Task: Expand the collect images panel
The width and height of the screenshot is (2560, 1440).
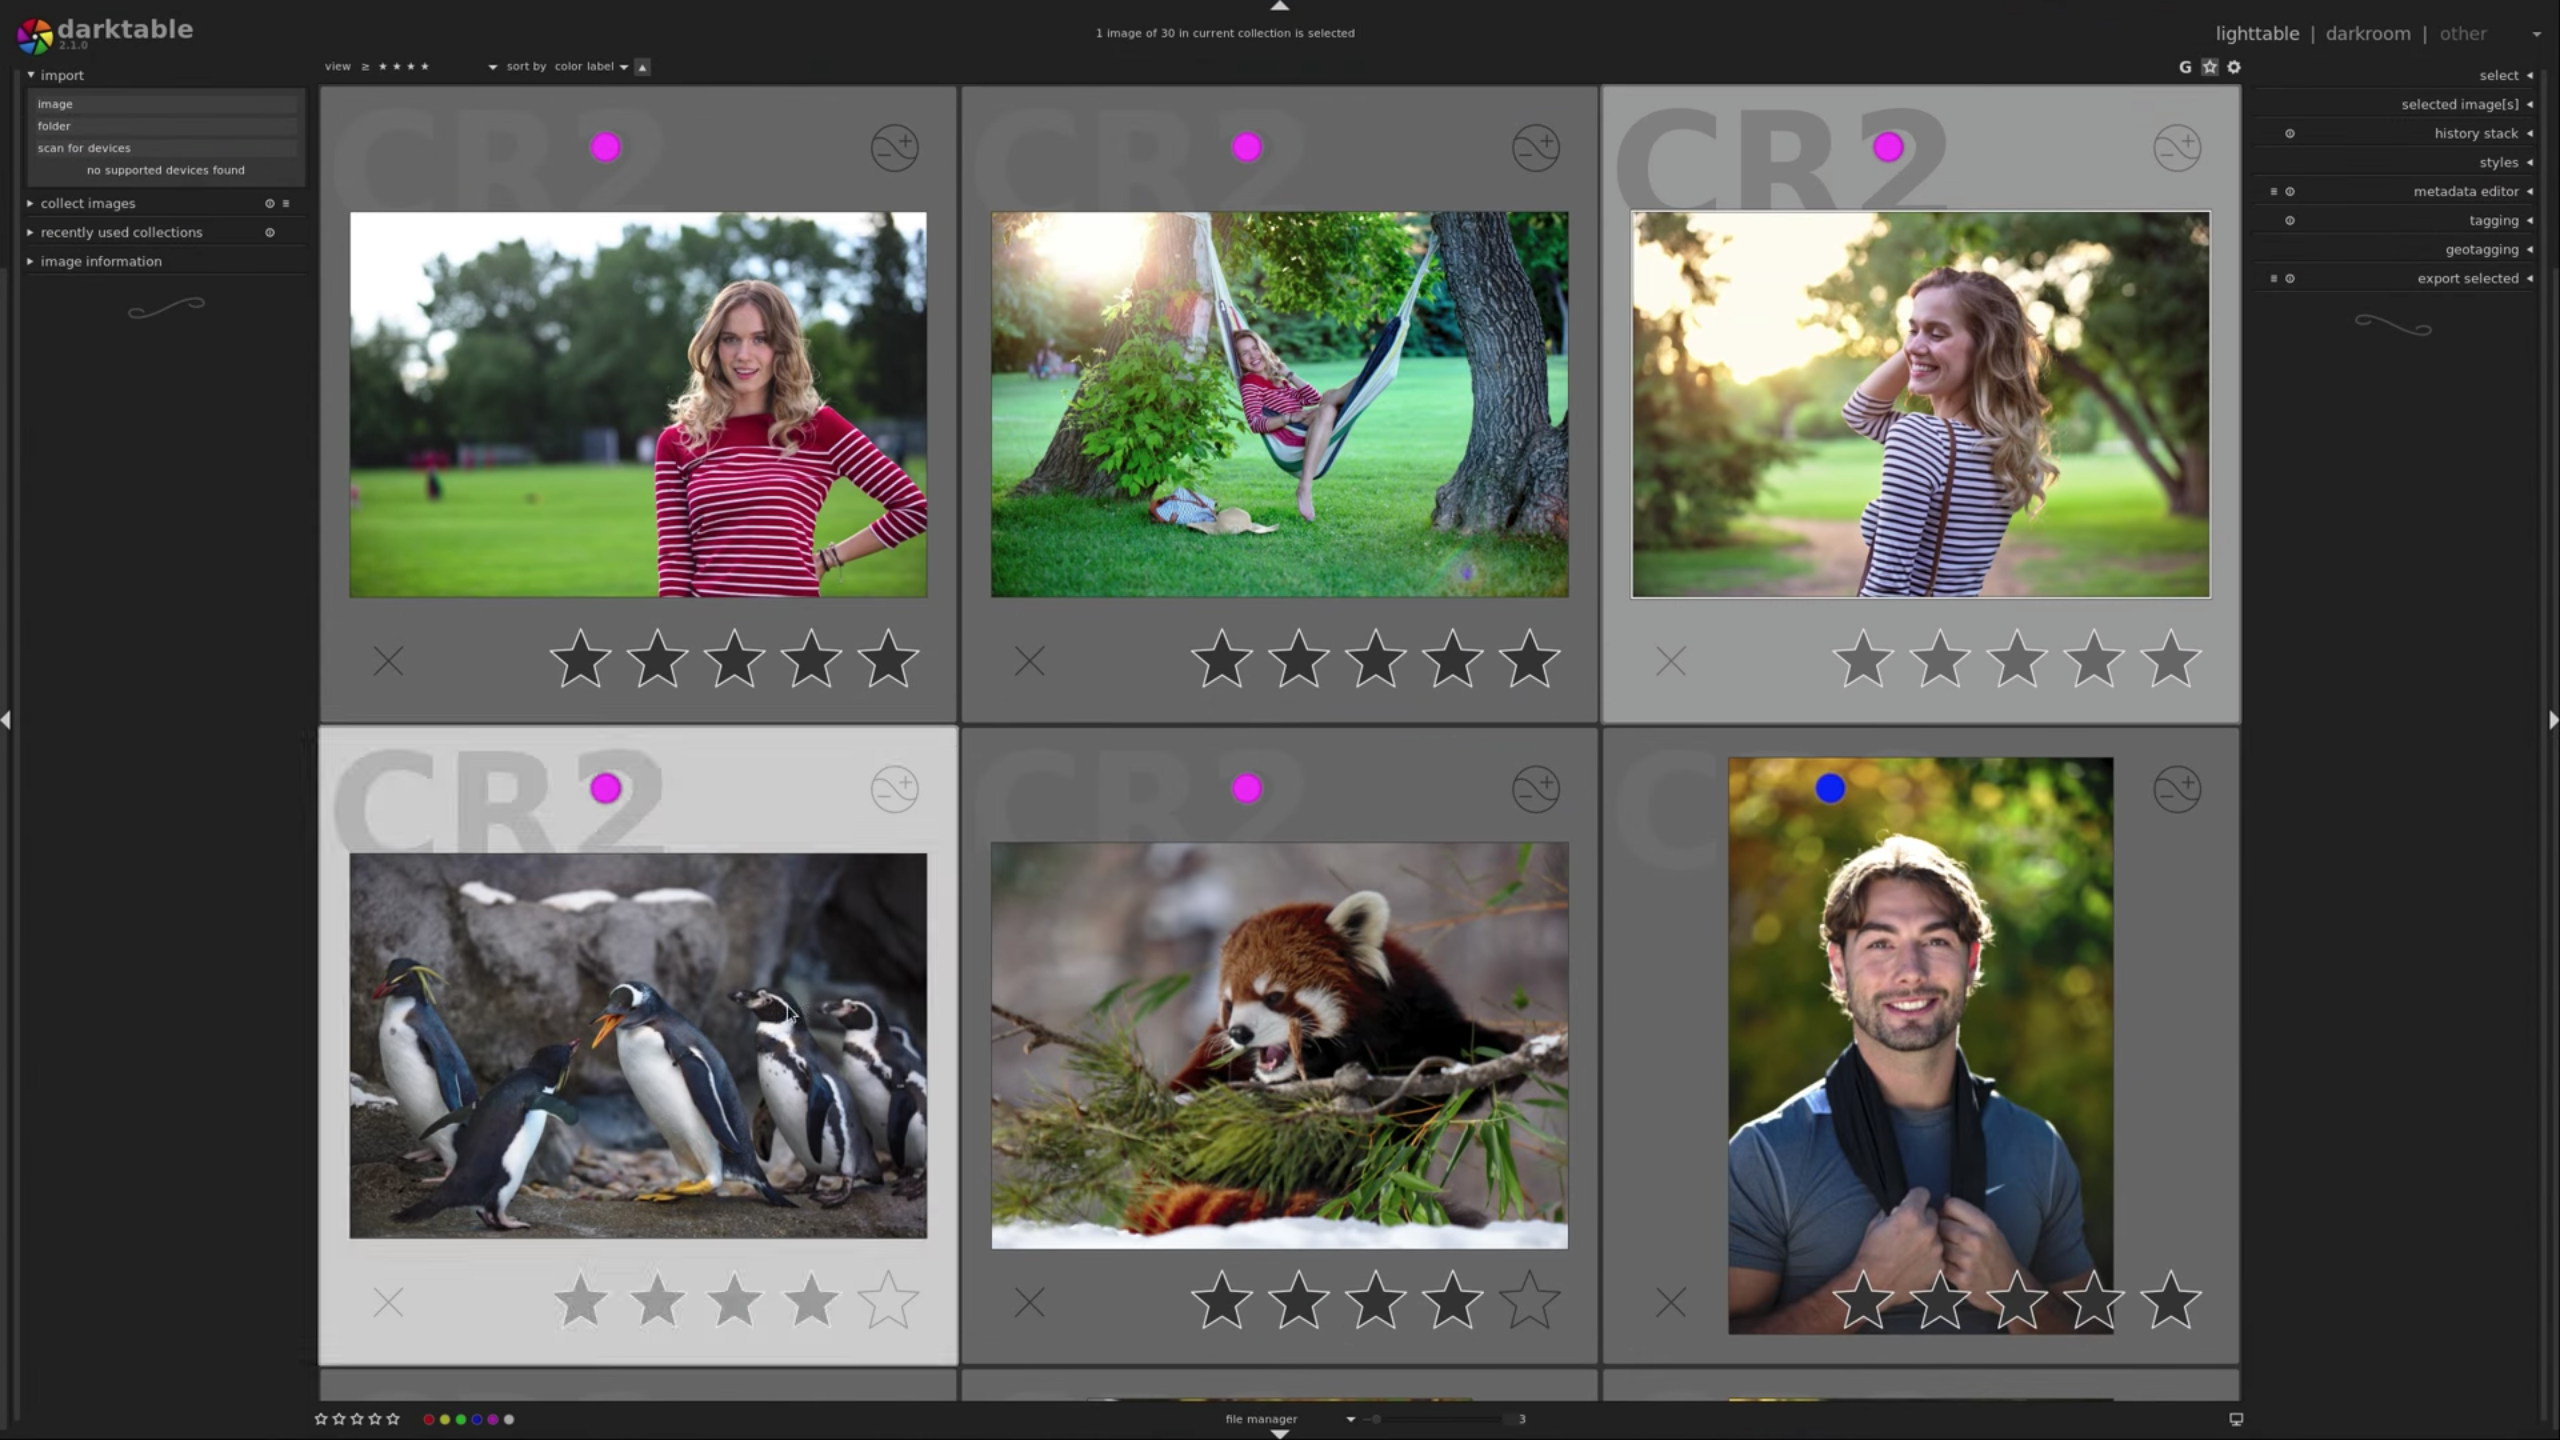Action: pyautogui.click(x=88, y=203)
